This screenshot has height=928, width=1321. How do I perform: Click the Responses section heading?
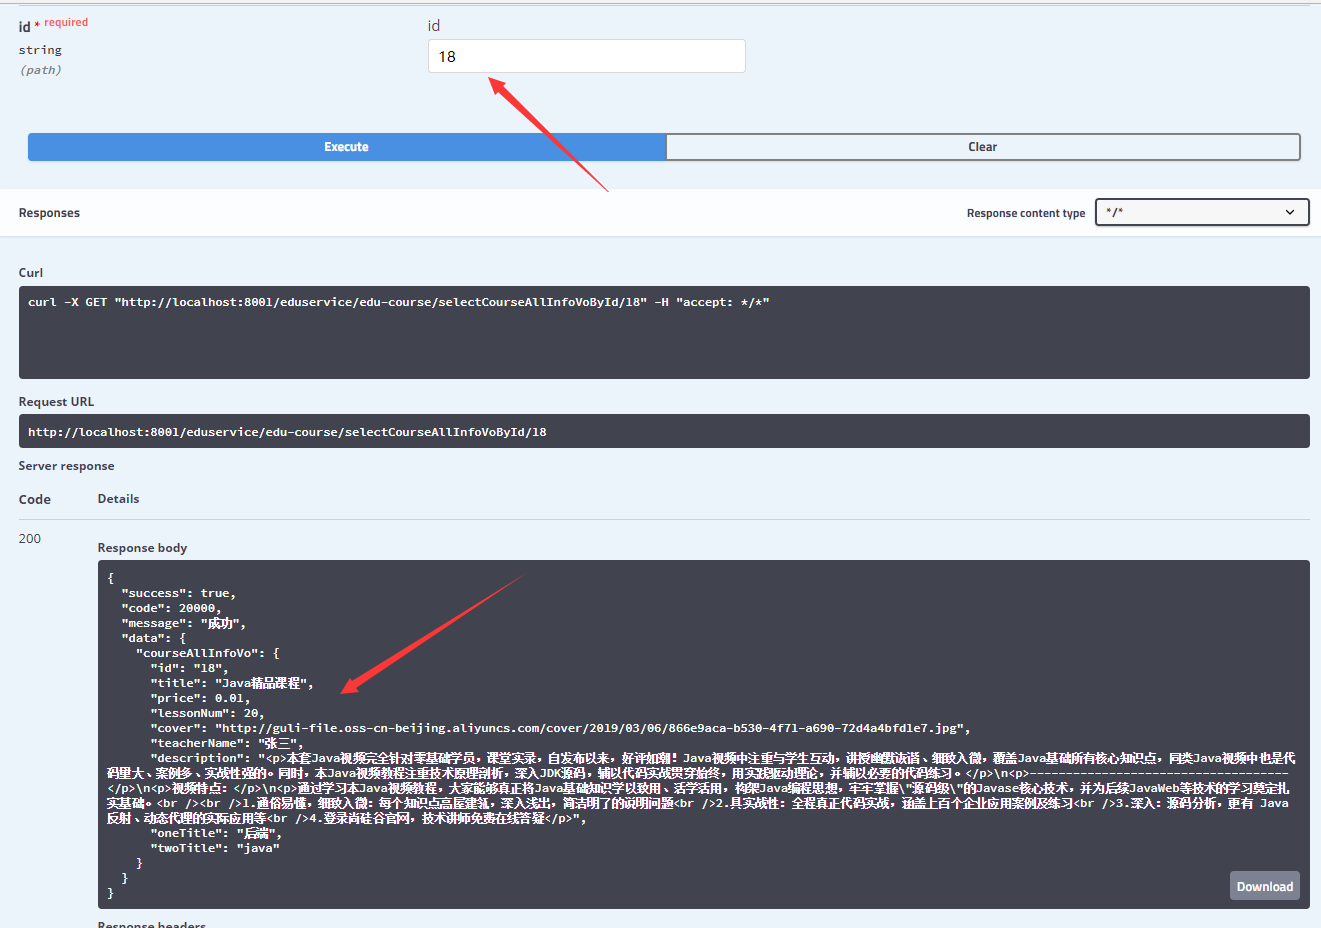coord(49,213)
